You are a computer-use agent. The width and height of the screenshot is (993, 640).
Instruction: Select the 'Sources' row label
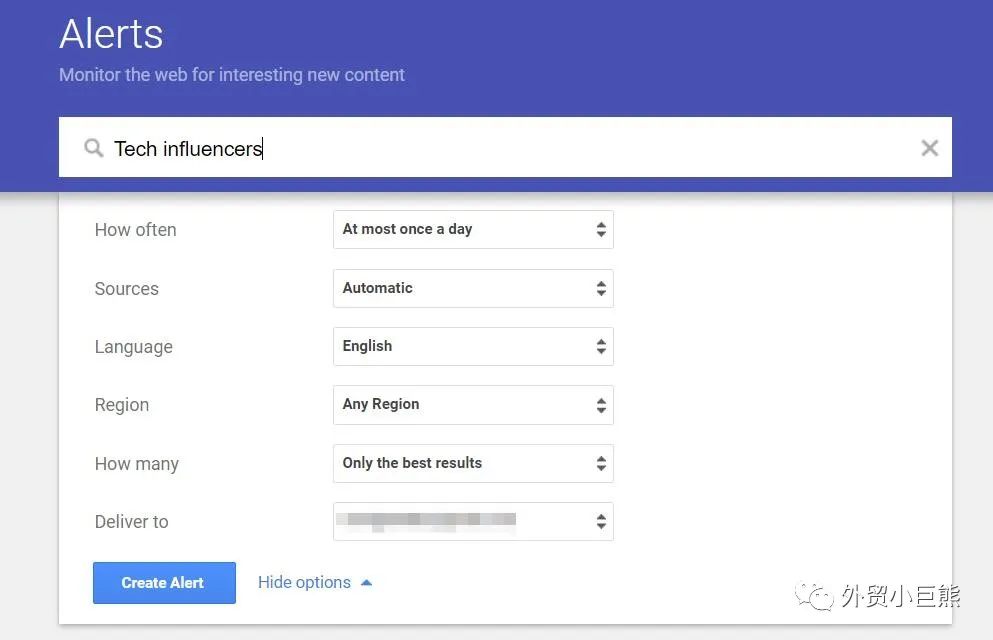point(126,289)
